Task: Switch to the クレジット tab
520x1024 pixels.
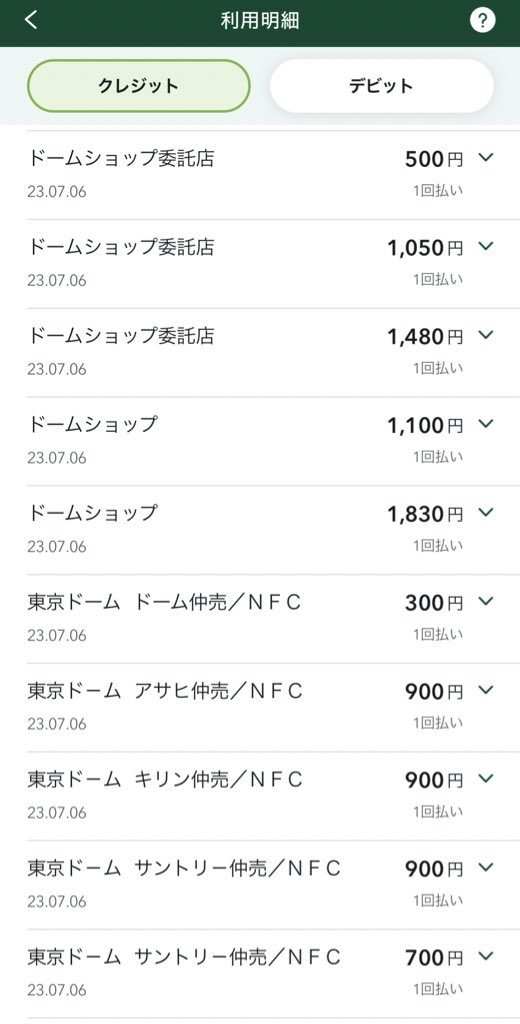Action: (x=138, y=86)
